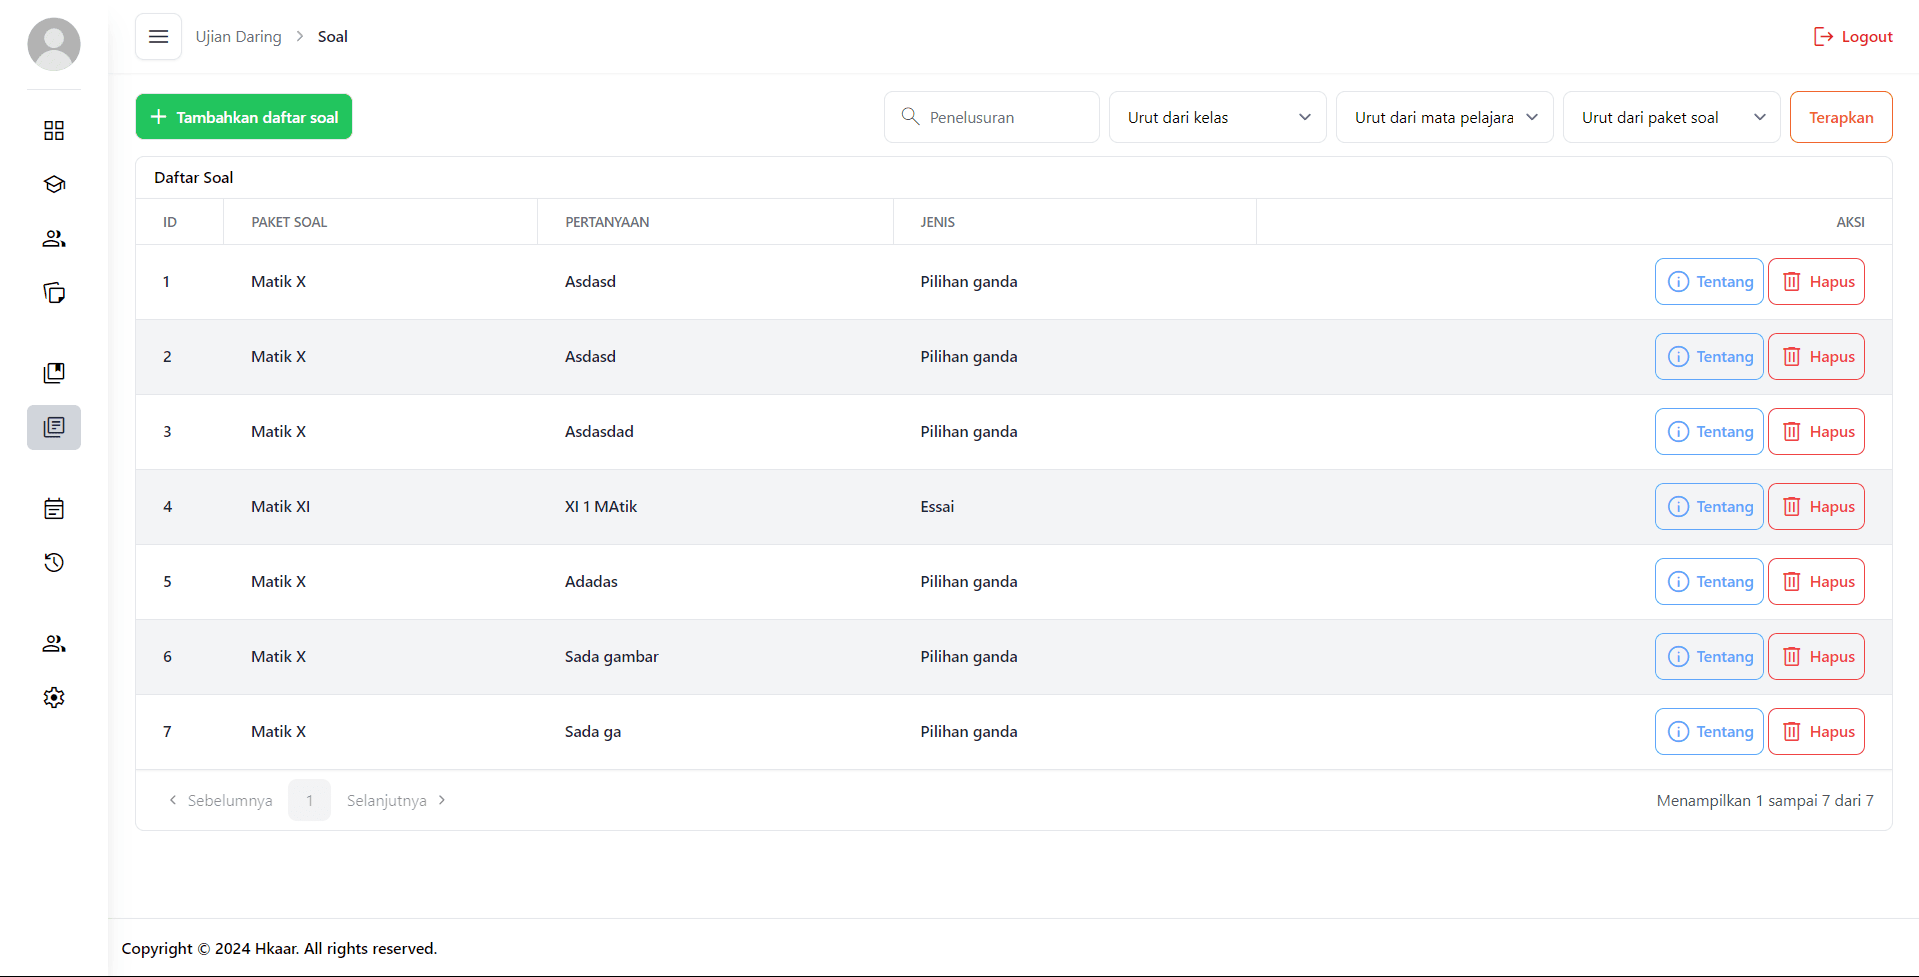Open the dashboard grid icon in sidebar

54,131
